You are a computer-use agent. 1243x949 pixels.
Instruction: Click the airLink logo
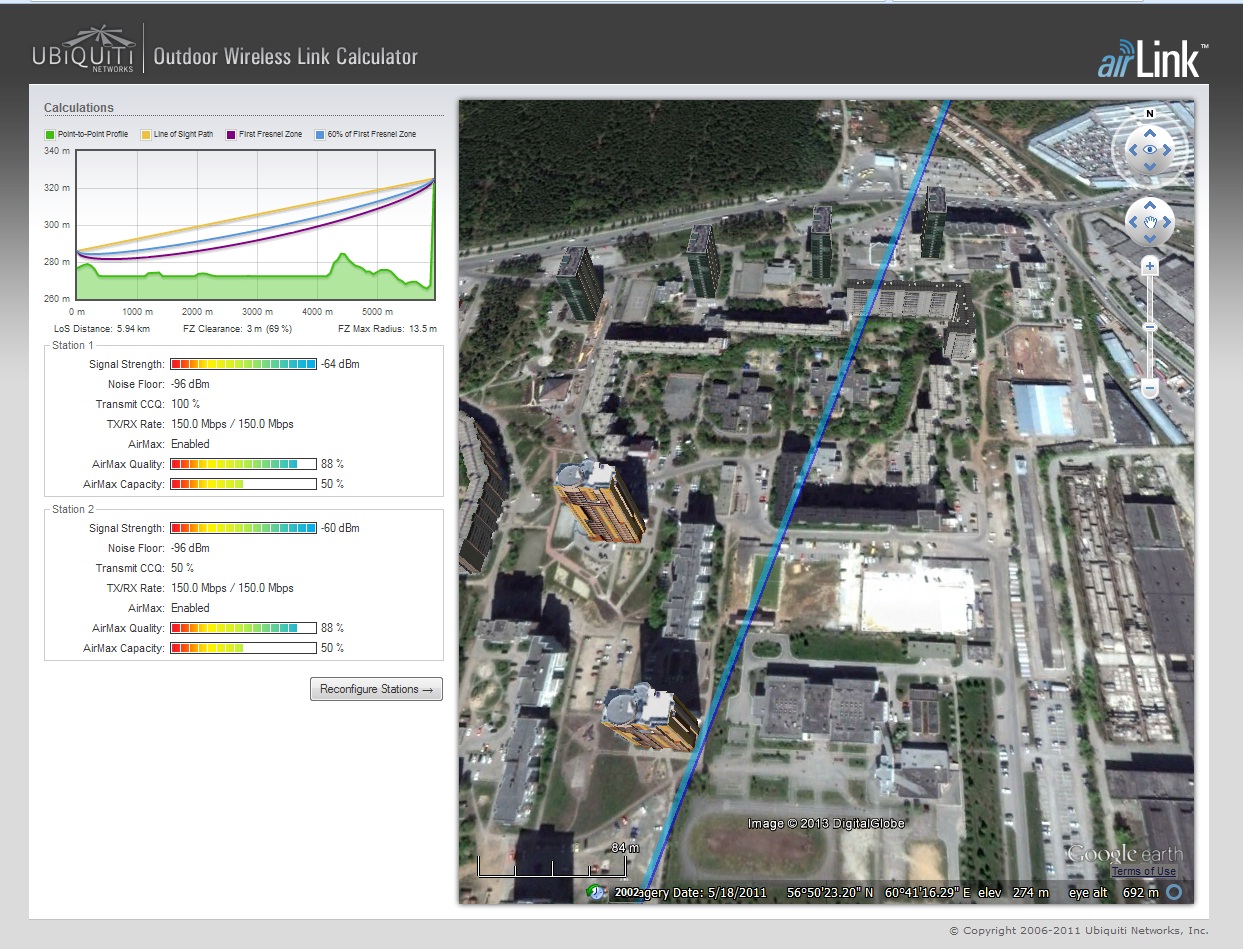tap(1153, 62)
